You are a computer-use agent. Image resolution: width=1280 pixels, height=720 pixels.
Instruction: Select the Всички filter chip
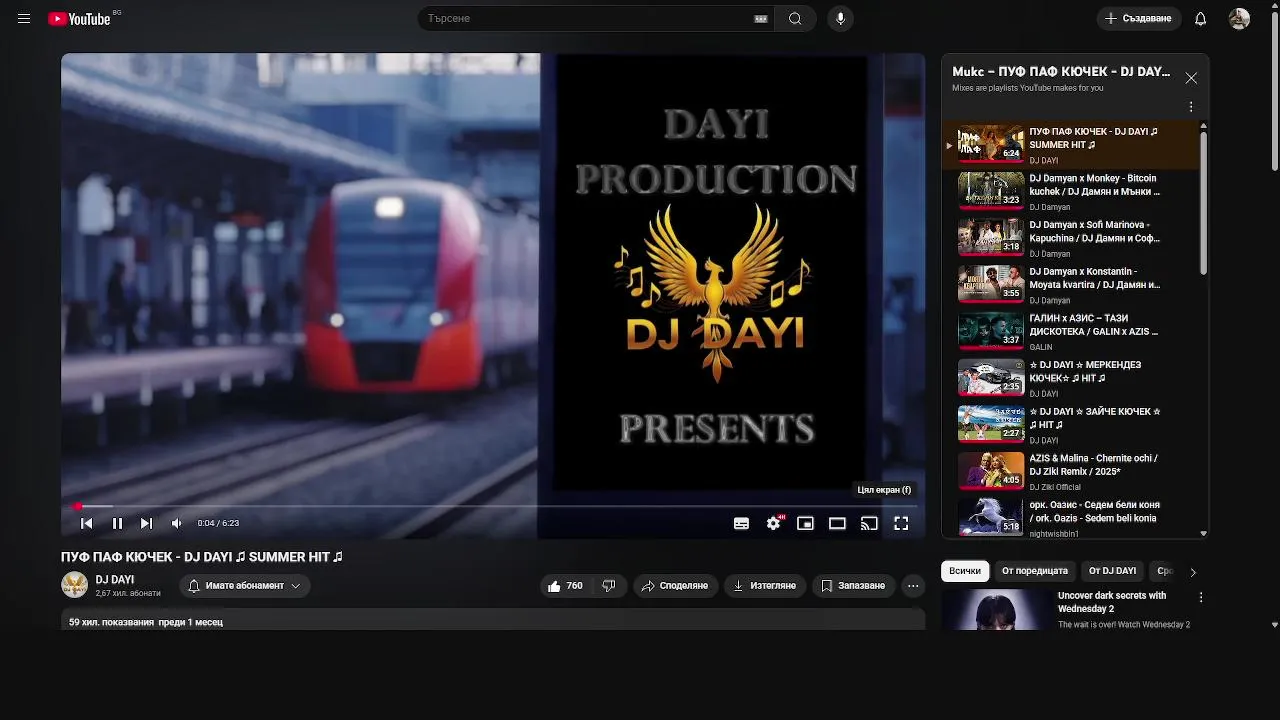coord(965,571)
